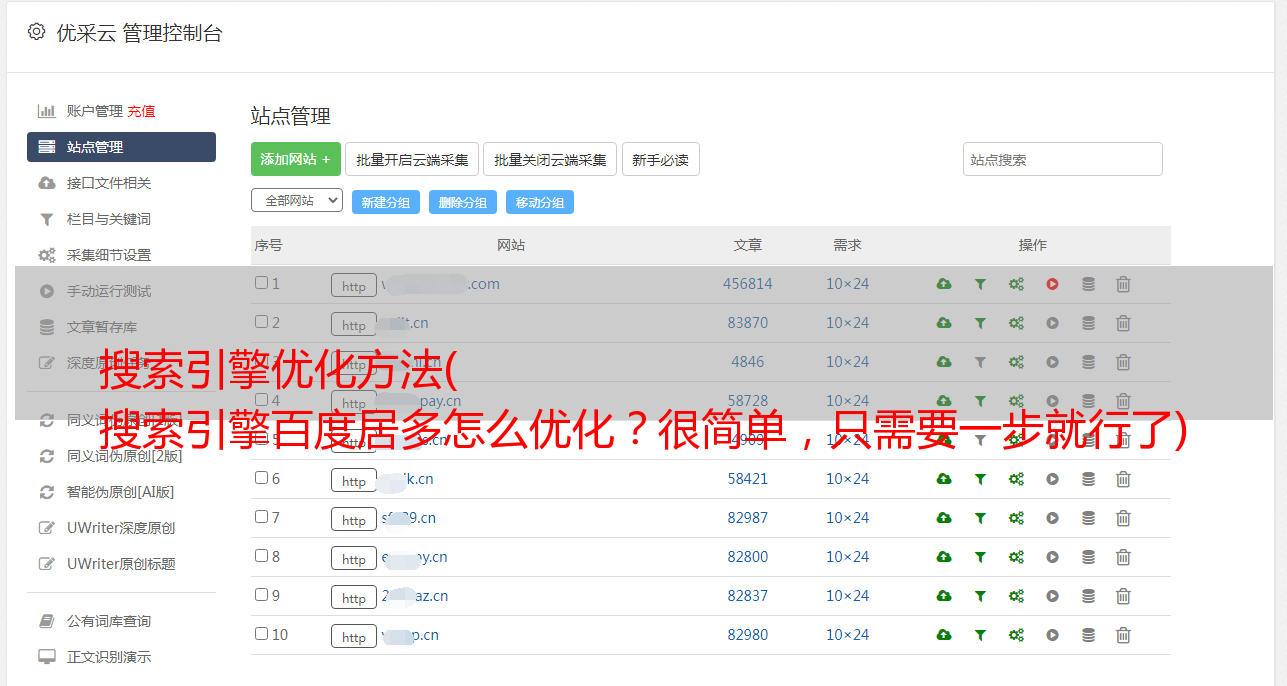The width and height of the screenshot is (1287, 686).
Task: Open the 全部网站 group dropdown
Action: tap(297, 200)
